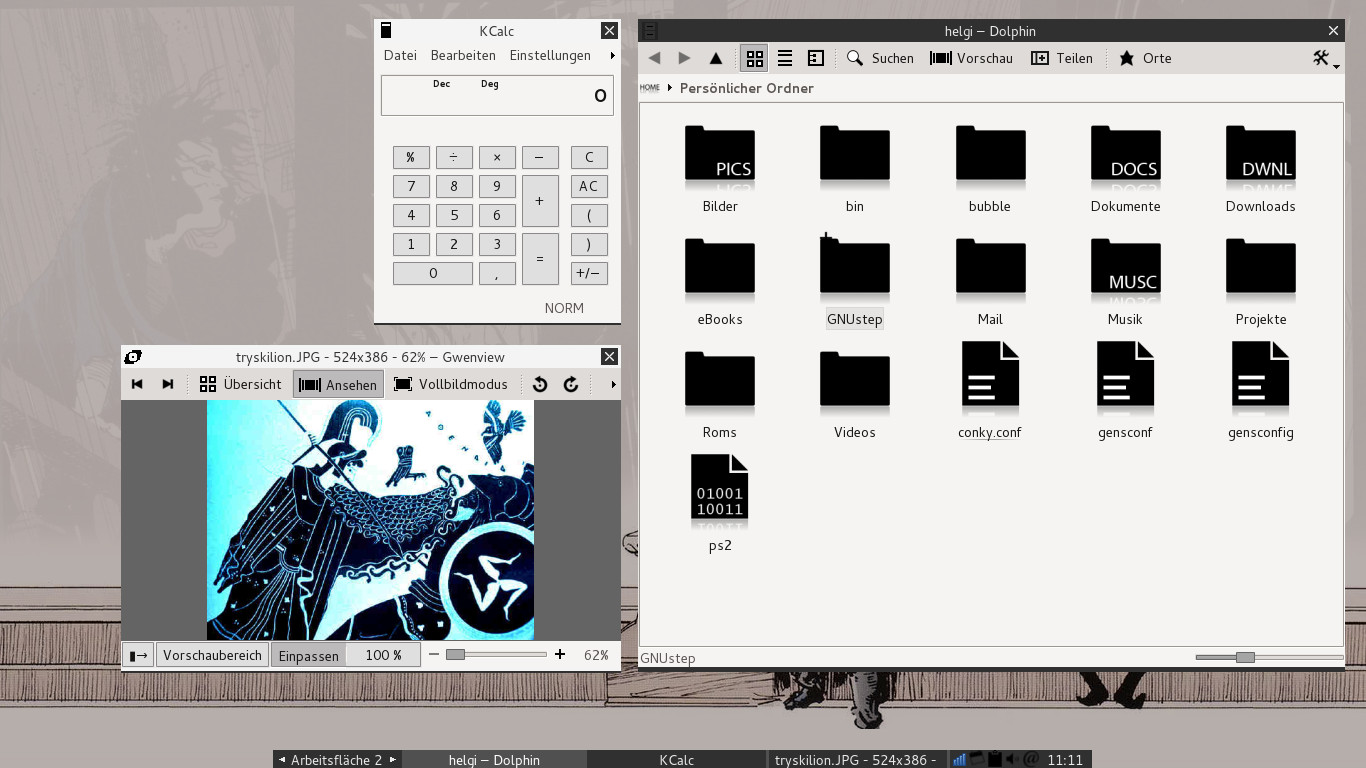Click the 7 digit key in KCalc
This screenshot has width=1366, height=768.
click(x=411, y=186)
